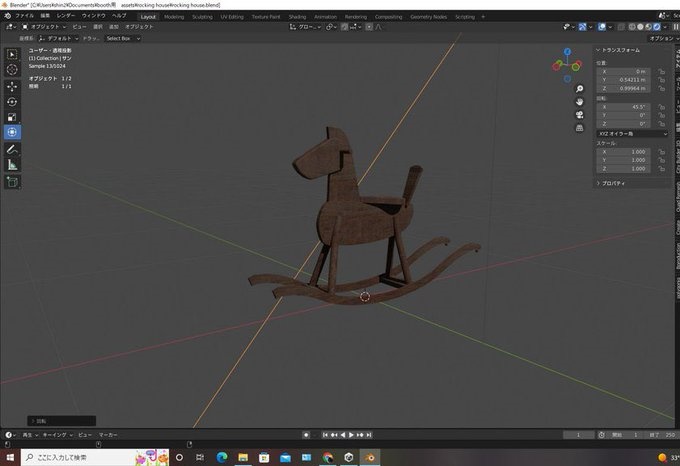
Task: Select the Annotate tool
Action: (12, 150)
